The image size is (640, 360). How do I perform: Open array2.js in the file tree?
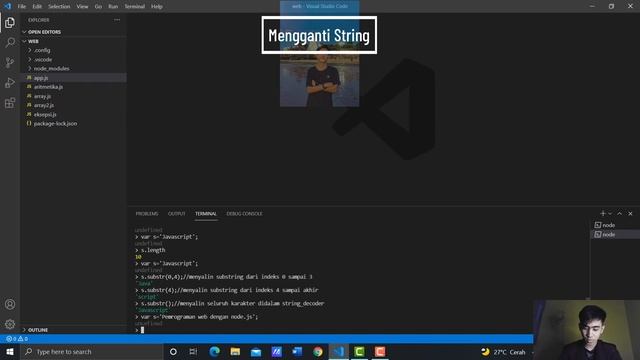click(44, 105)
